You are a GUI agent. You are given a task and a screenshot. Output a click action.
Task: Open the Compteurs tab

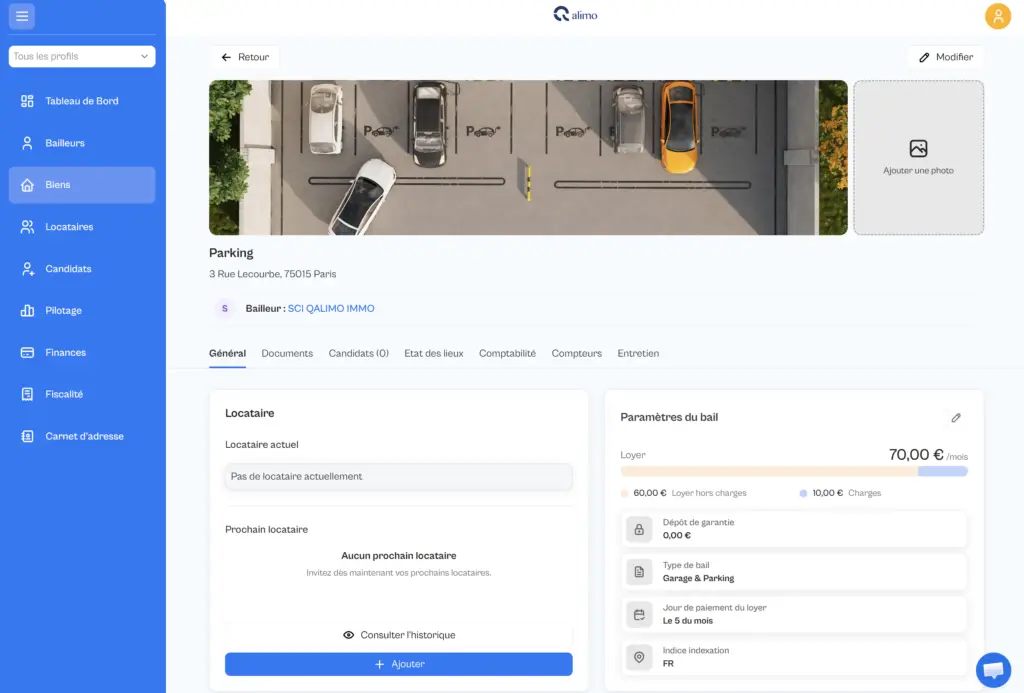pyautogui.click(x=577, y=353)
